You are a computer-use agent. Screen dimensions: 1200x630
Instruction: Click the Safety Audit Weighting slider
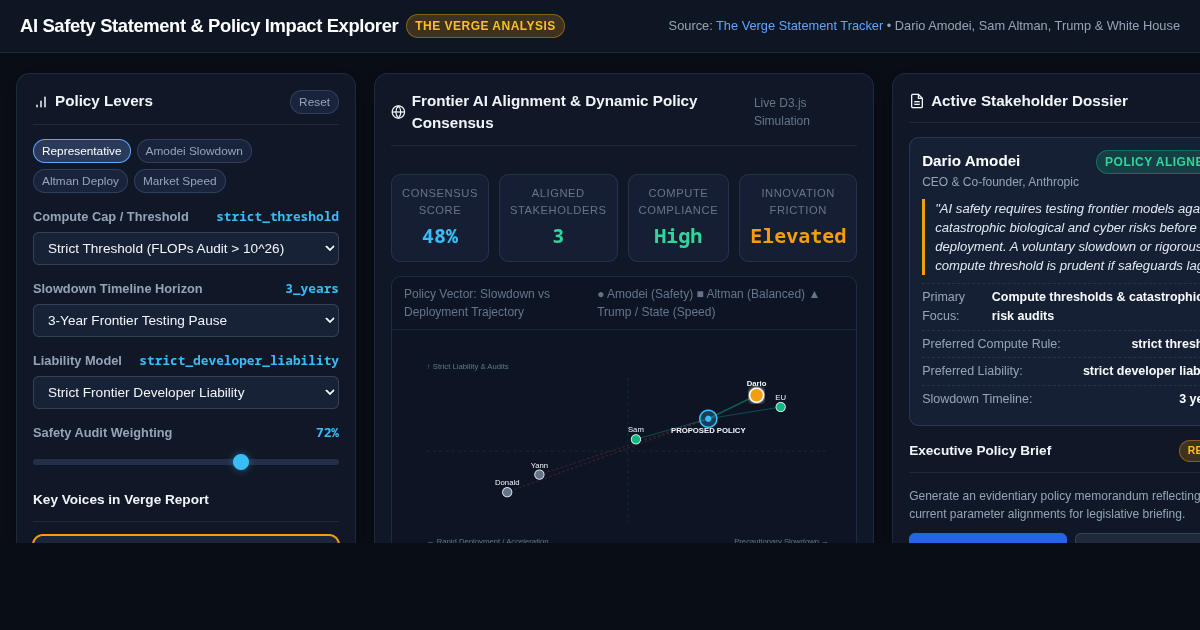[x=186, y=462]
